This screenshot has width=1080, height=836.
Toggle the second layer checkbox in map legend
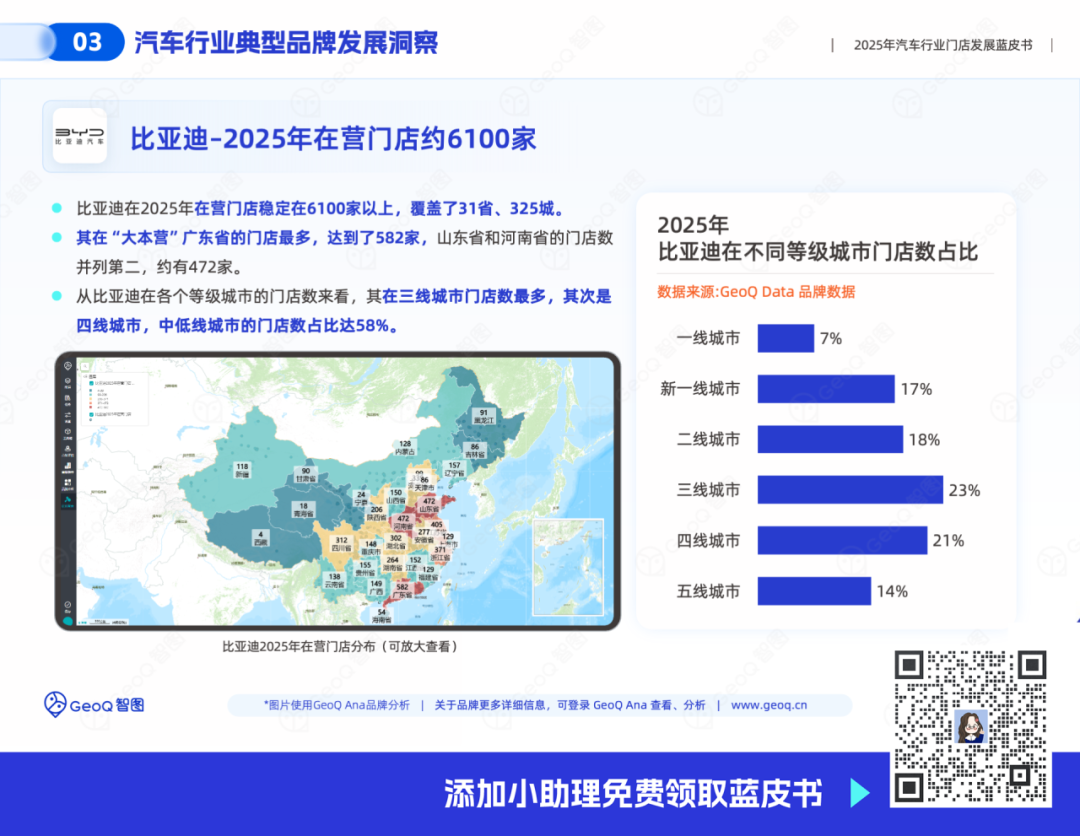click(91, 414)
